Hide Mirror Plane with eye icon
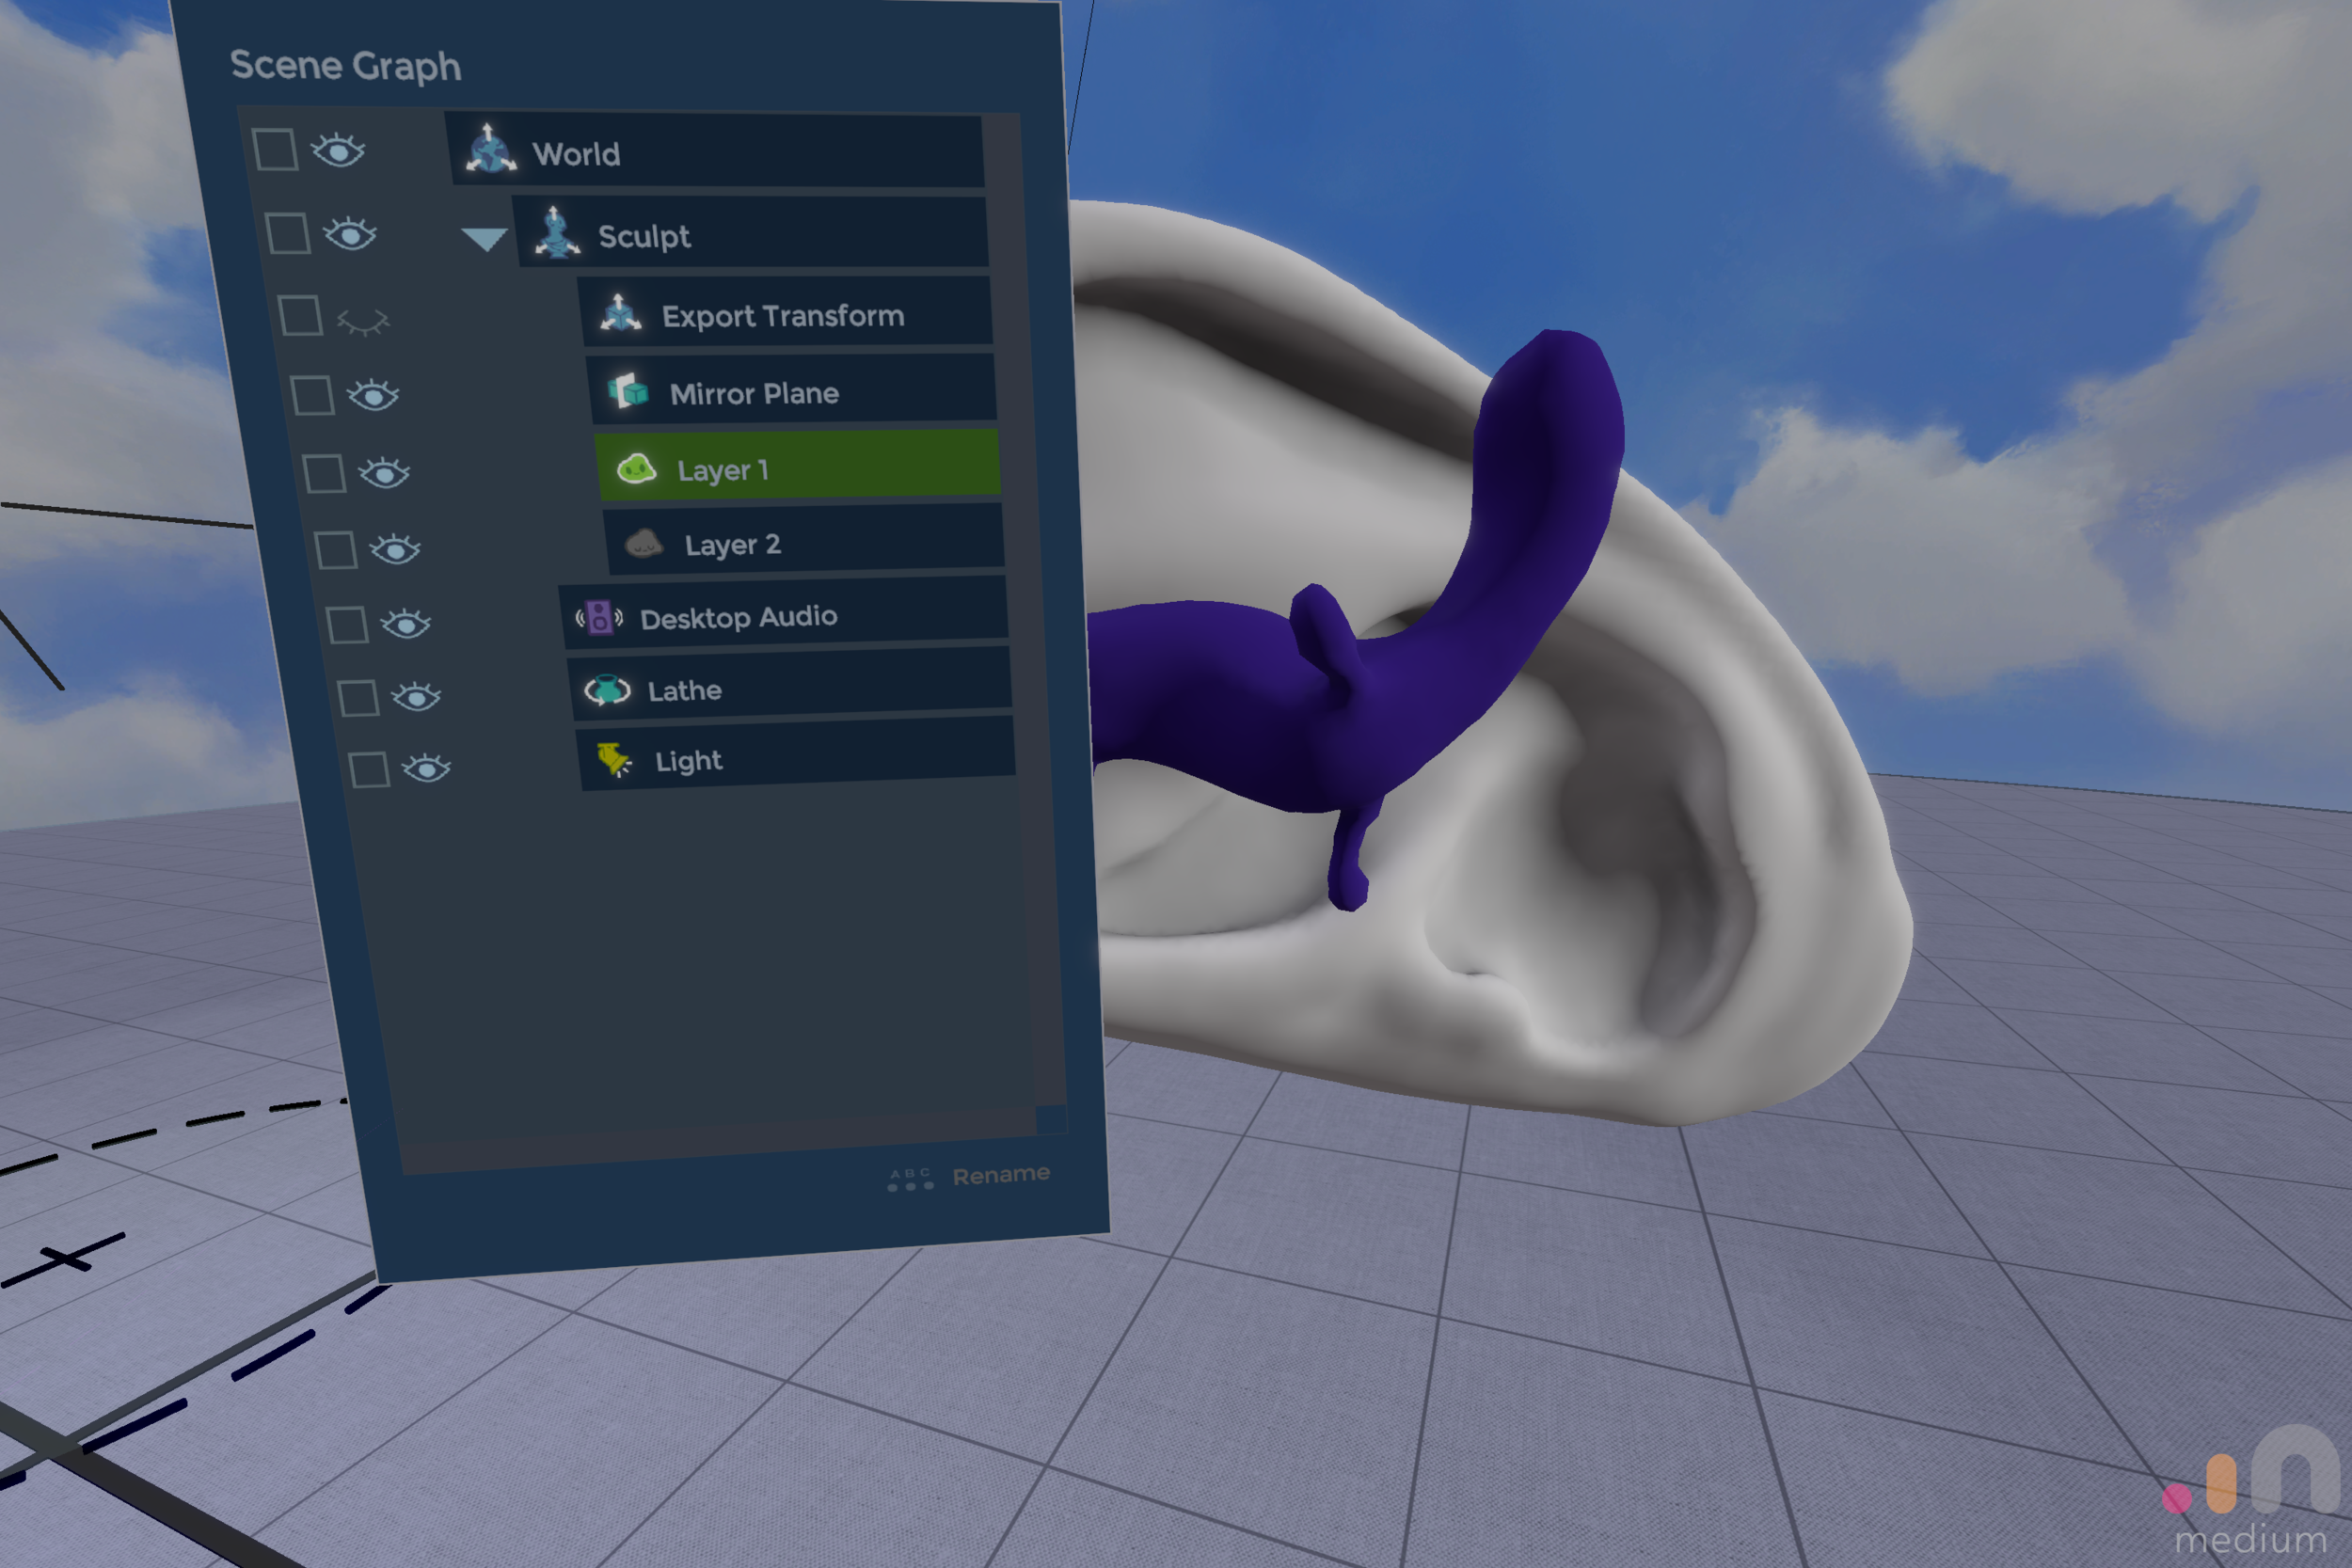This screenshot has height=1568, width=2352. click(373, 396)
